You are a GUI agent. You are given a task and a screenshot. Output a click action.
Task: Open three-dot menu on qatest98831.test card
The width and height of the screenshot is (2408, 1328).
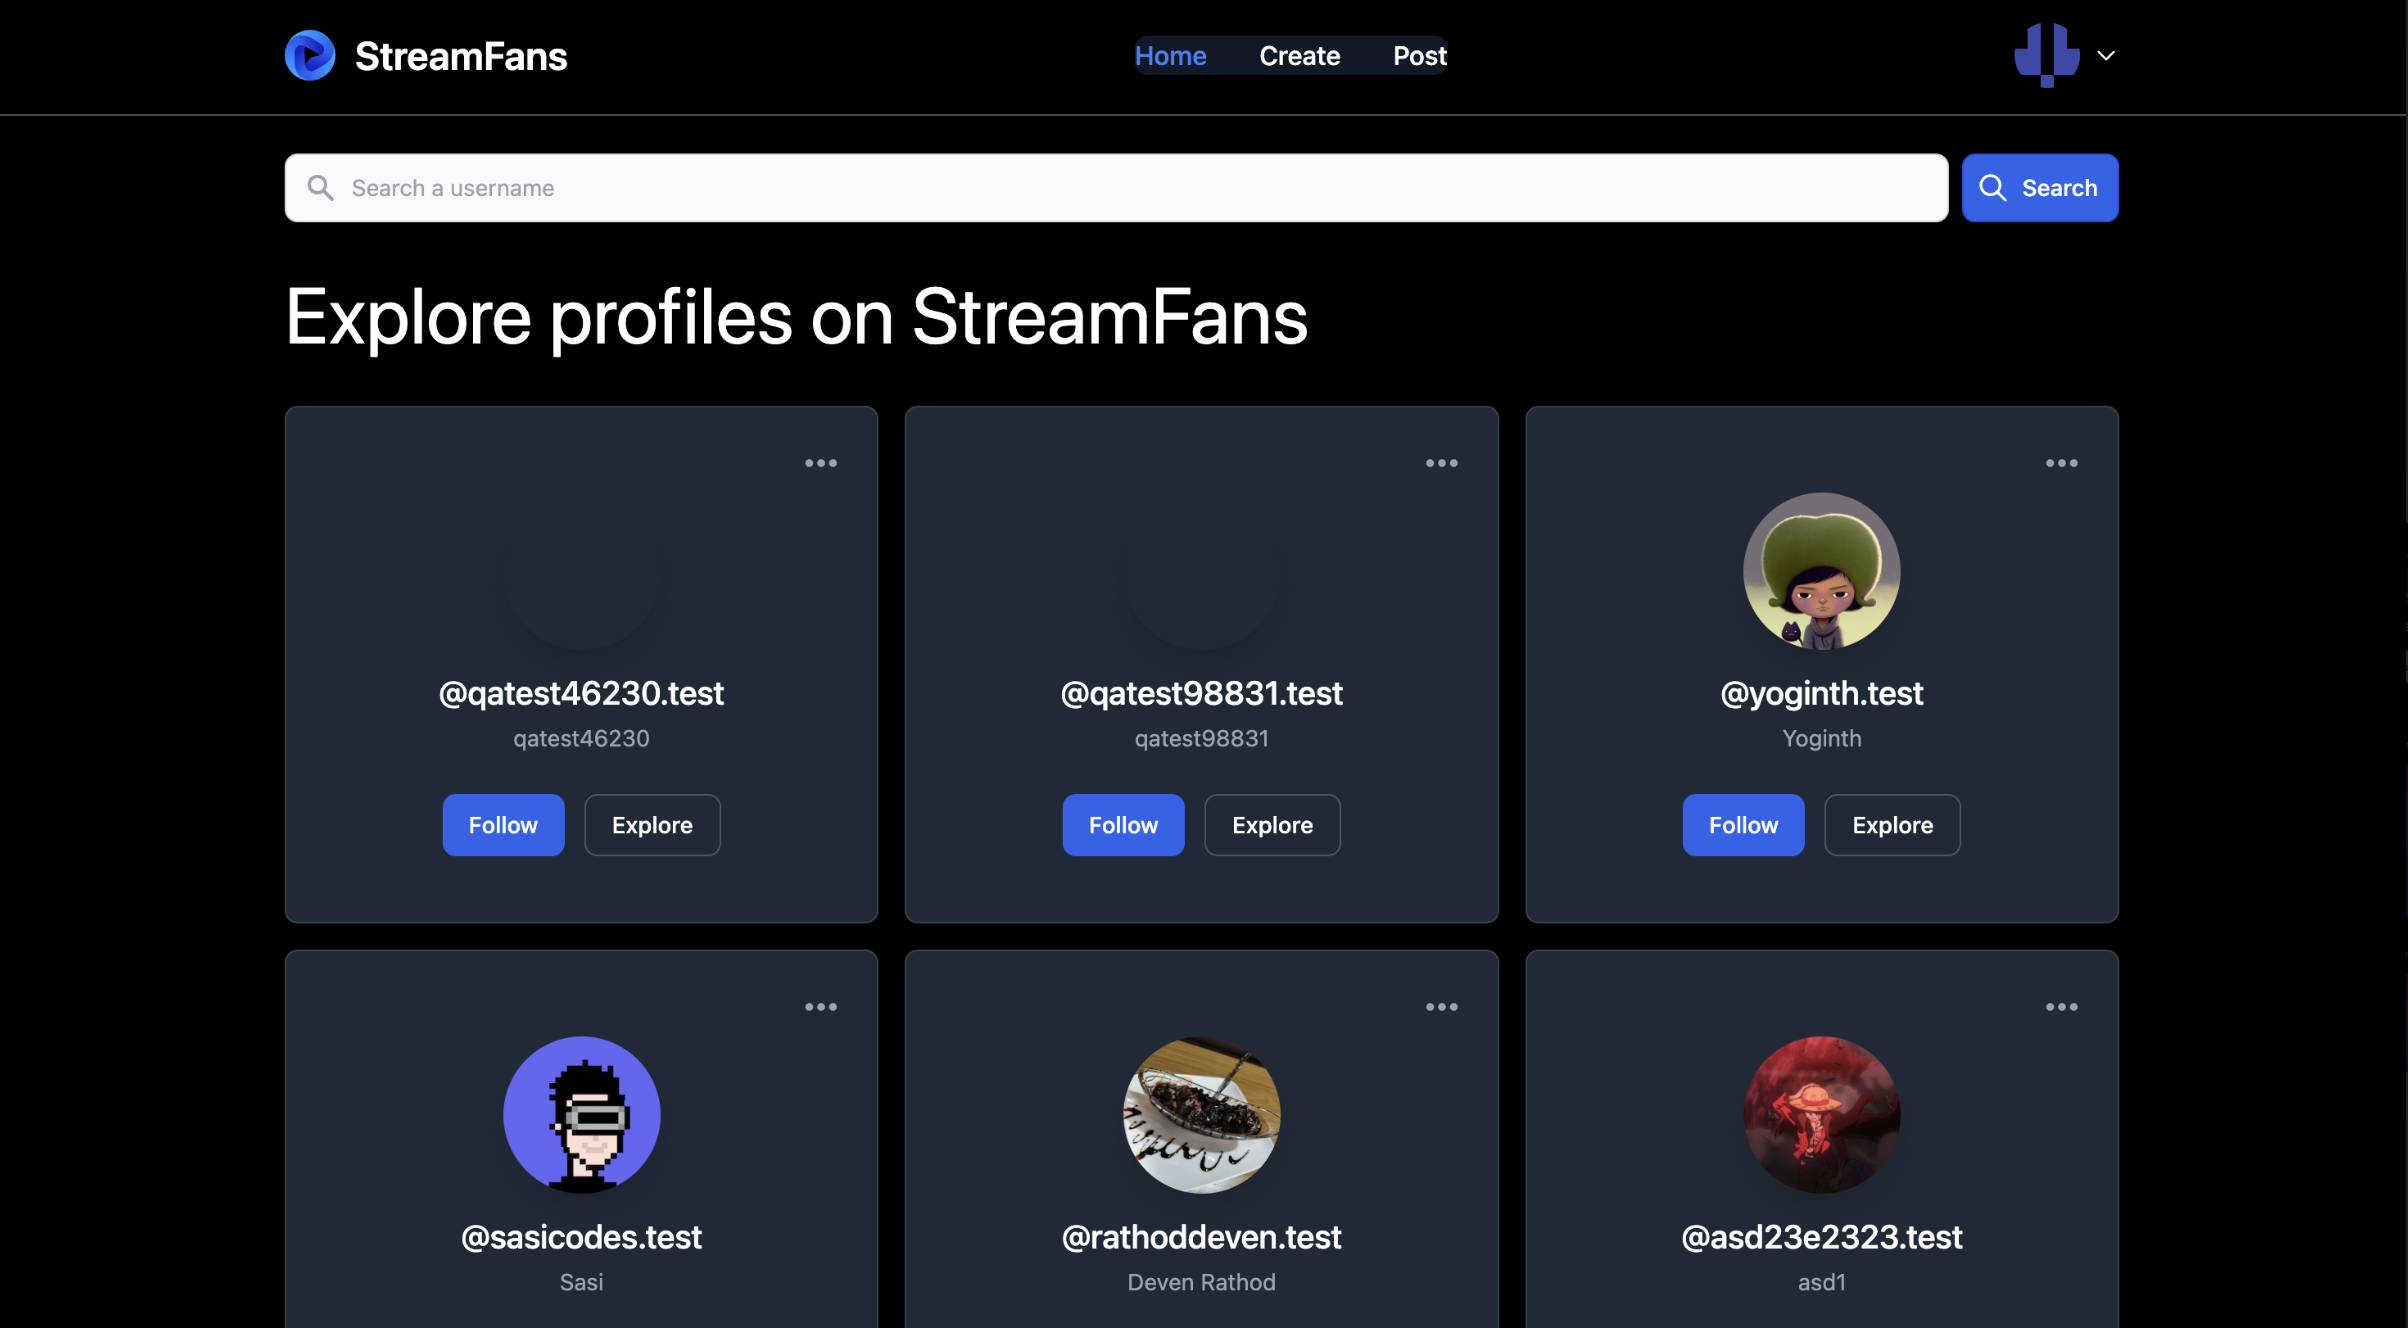(x=1441, y=463)
